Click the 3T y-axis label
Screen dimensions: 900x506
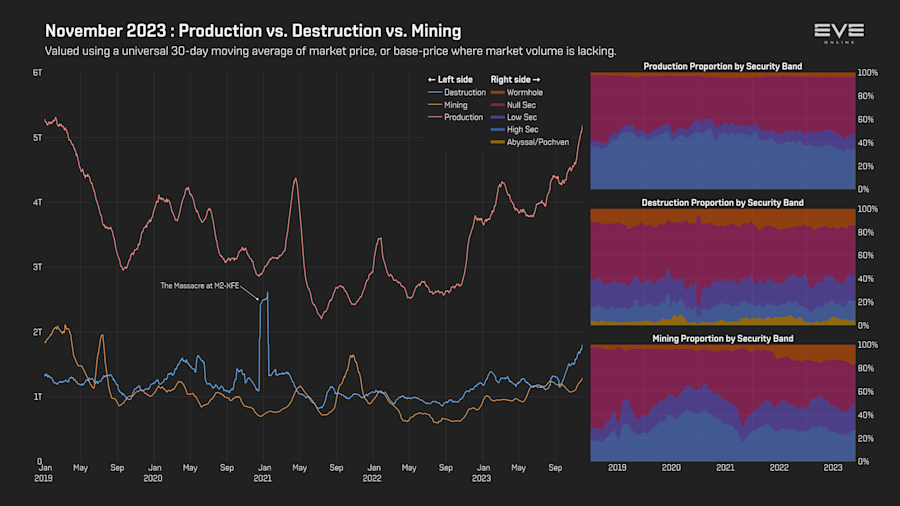(x=37, y=267)
